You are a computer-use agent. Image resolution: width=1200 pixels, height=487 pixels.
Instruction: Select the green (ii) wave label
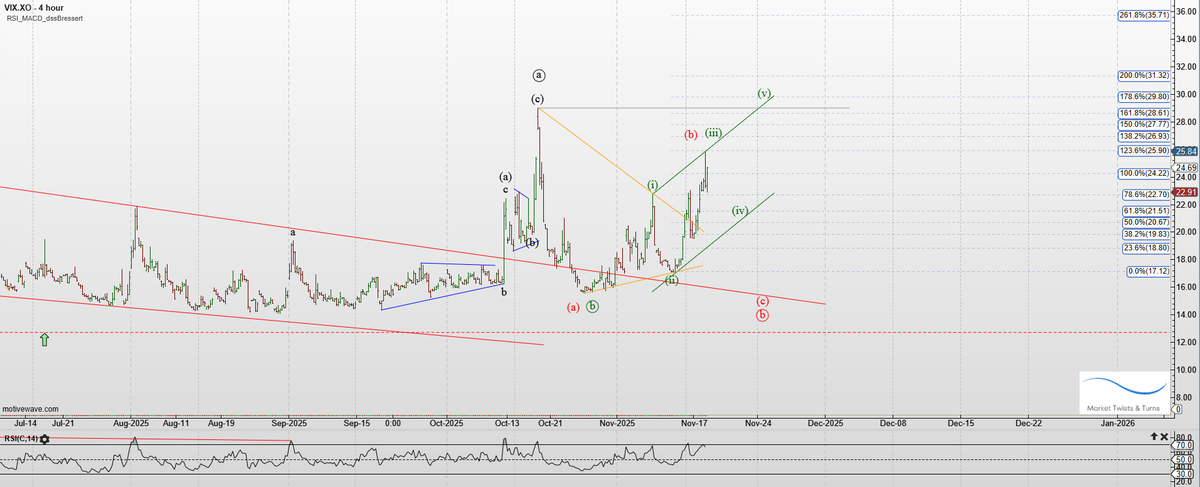point(672,279)
